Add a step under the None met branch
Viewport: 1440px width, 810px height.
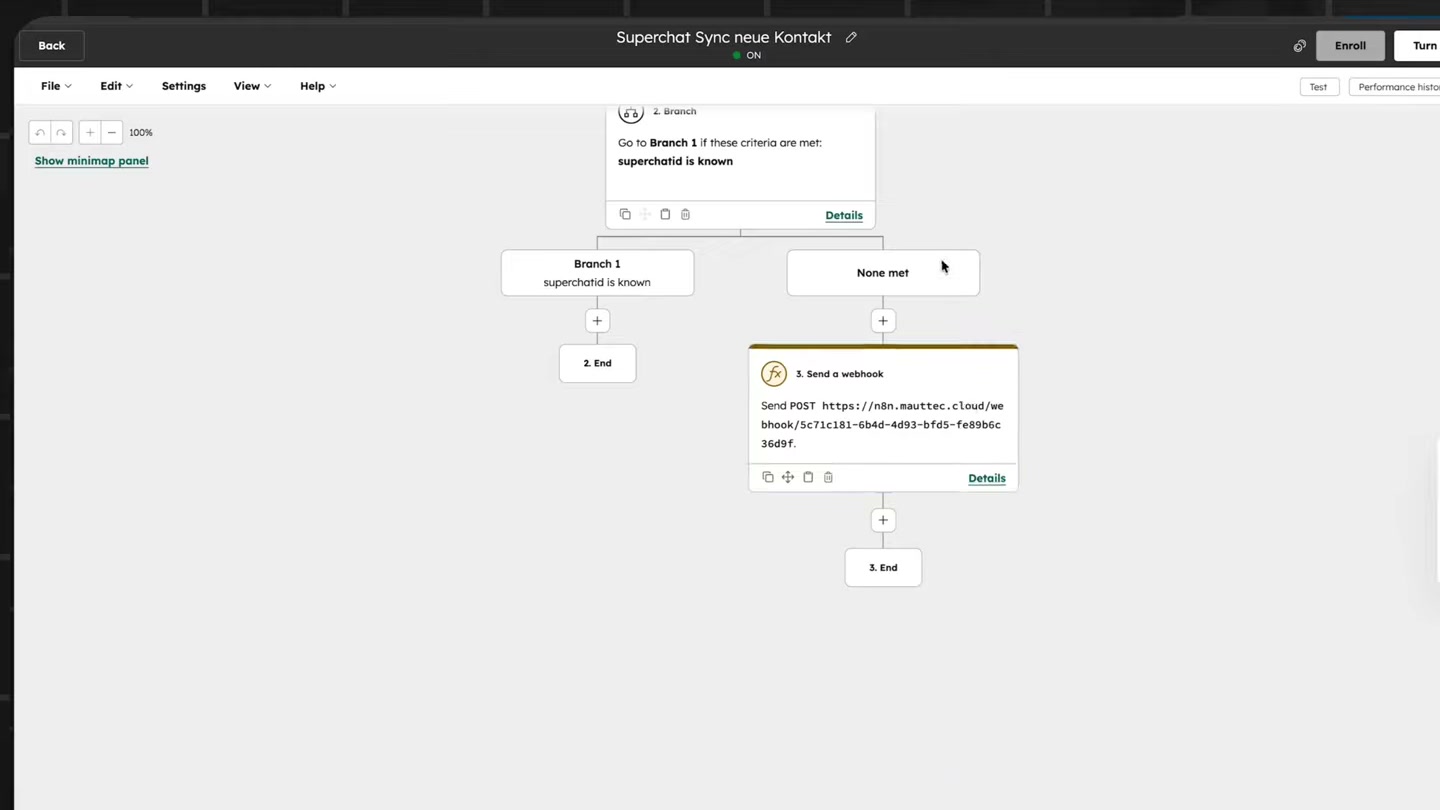point(882,320)
